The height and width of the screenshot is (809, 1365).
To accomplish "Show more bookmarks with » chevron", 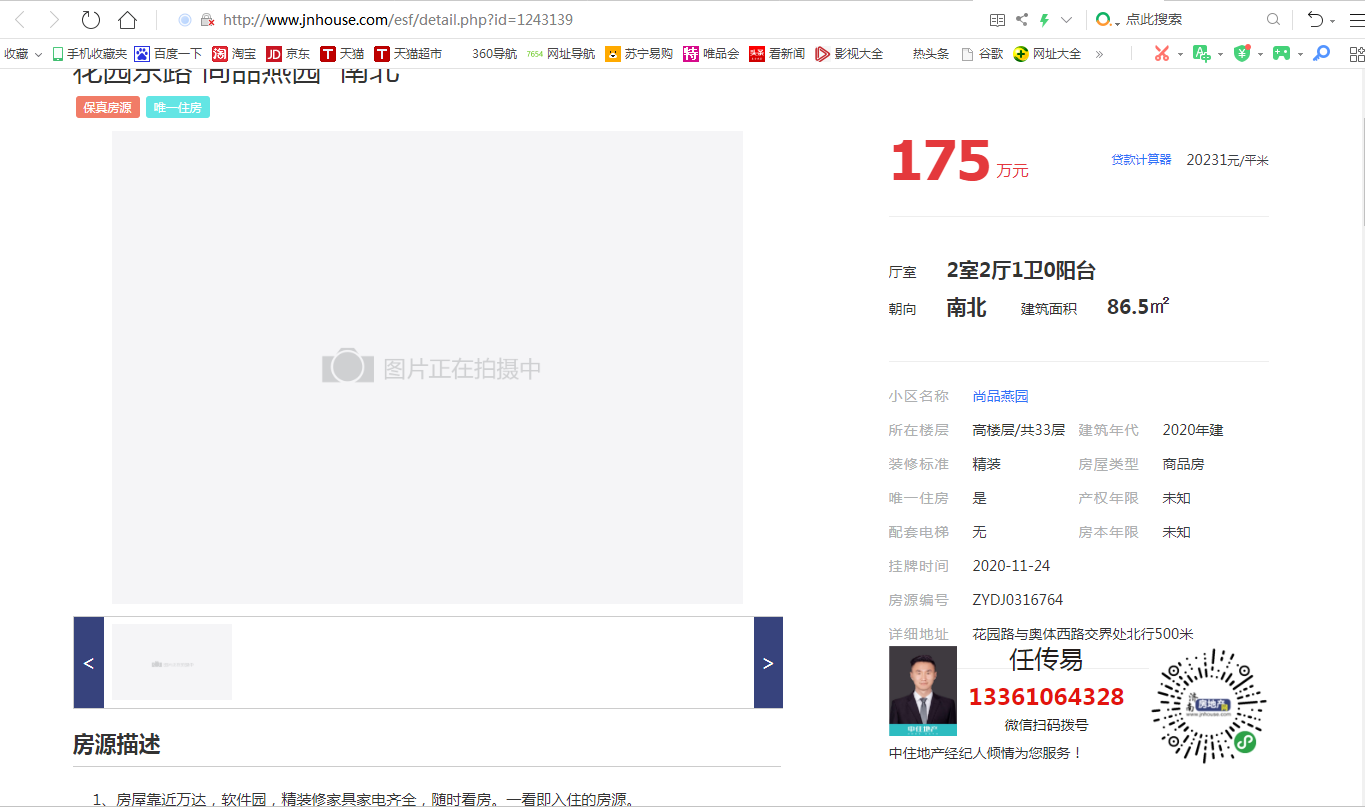I will 1099,54.
